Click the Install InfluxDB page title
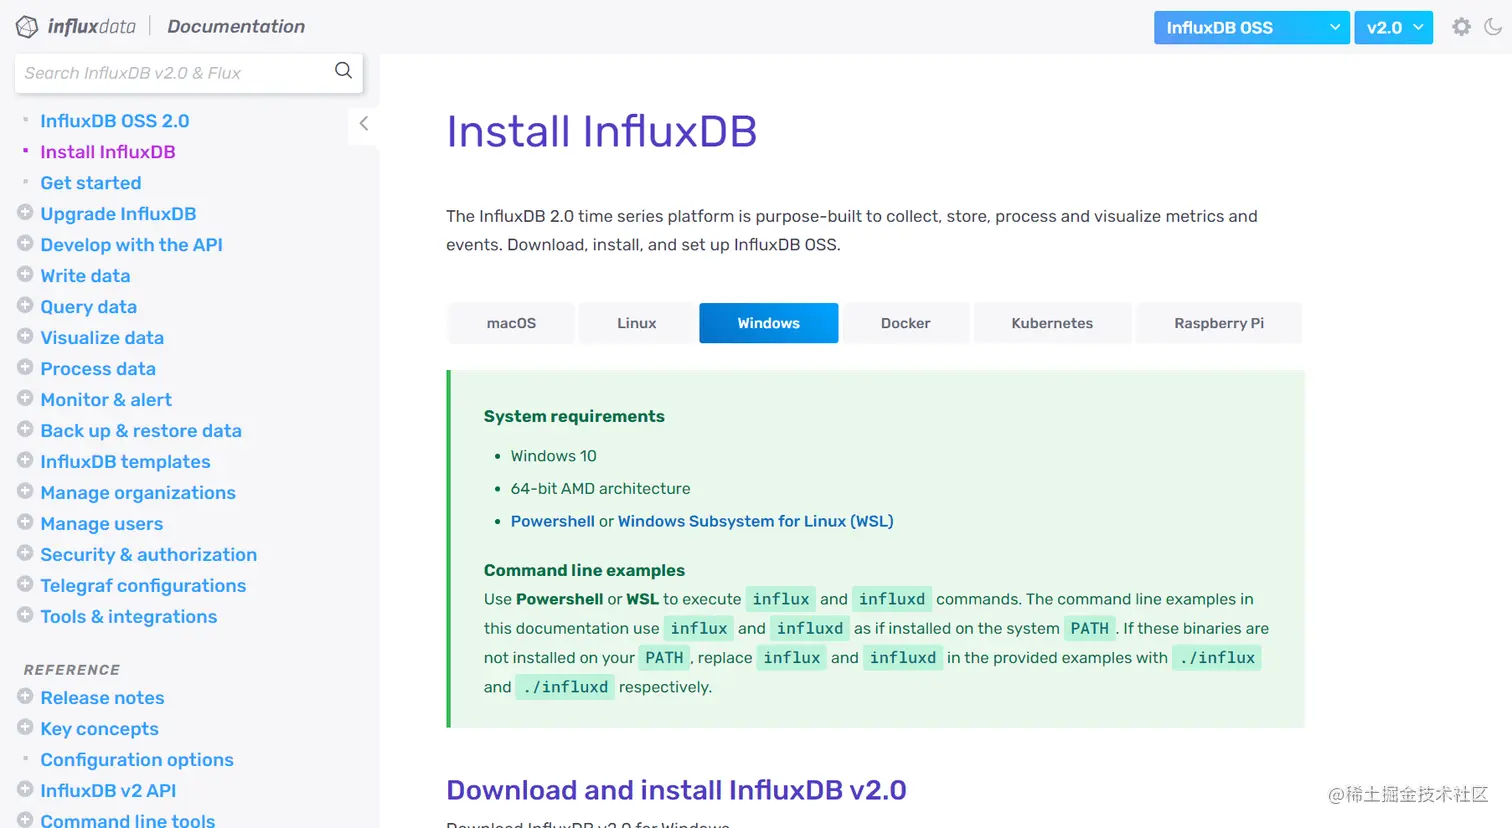1512x828 pixels. click(601, 132)
